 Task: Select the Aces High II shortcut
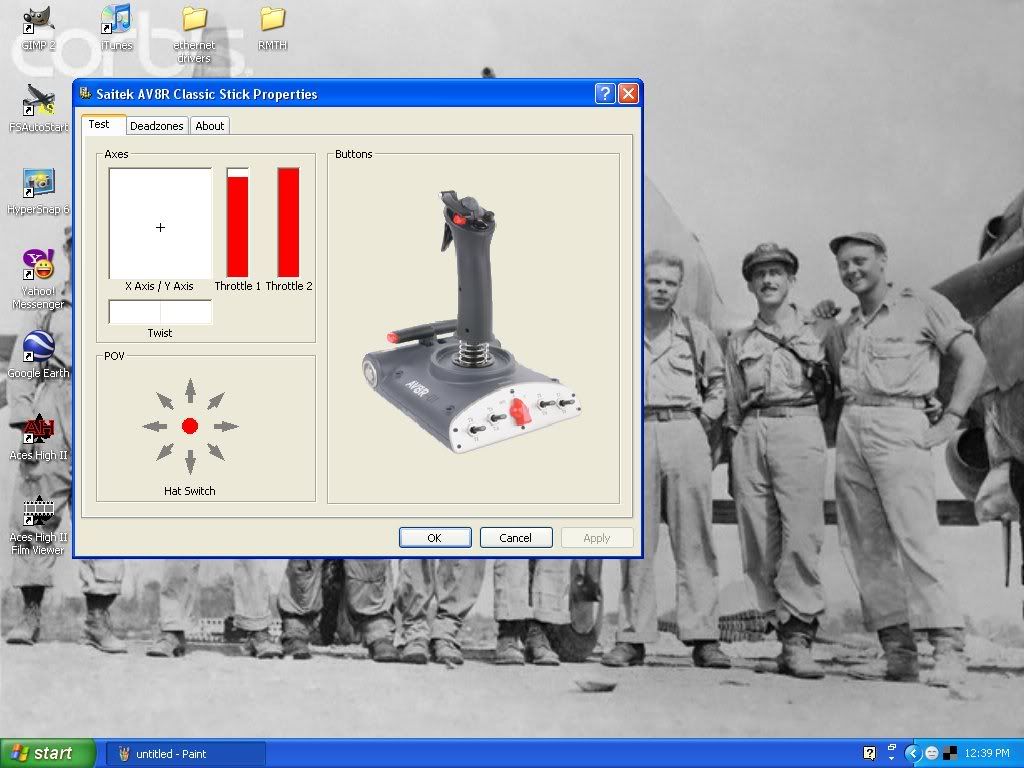pos(38,437)
